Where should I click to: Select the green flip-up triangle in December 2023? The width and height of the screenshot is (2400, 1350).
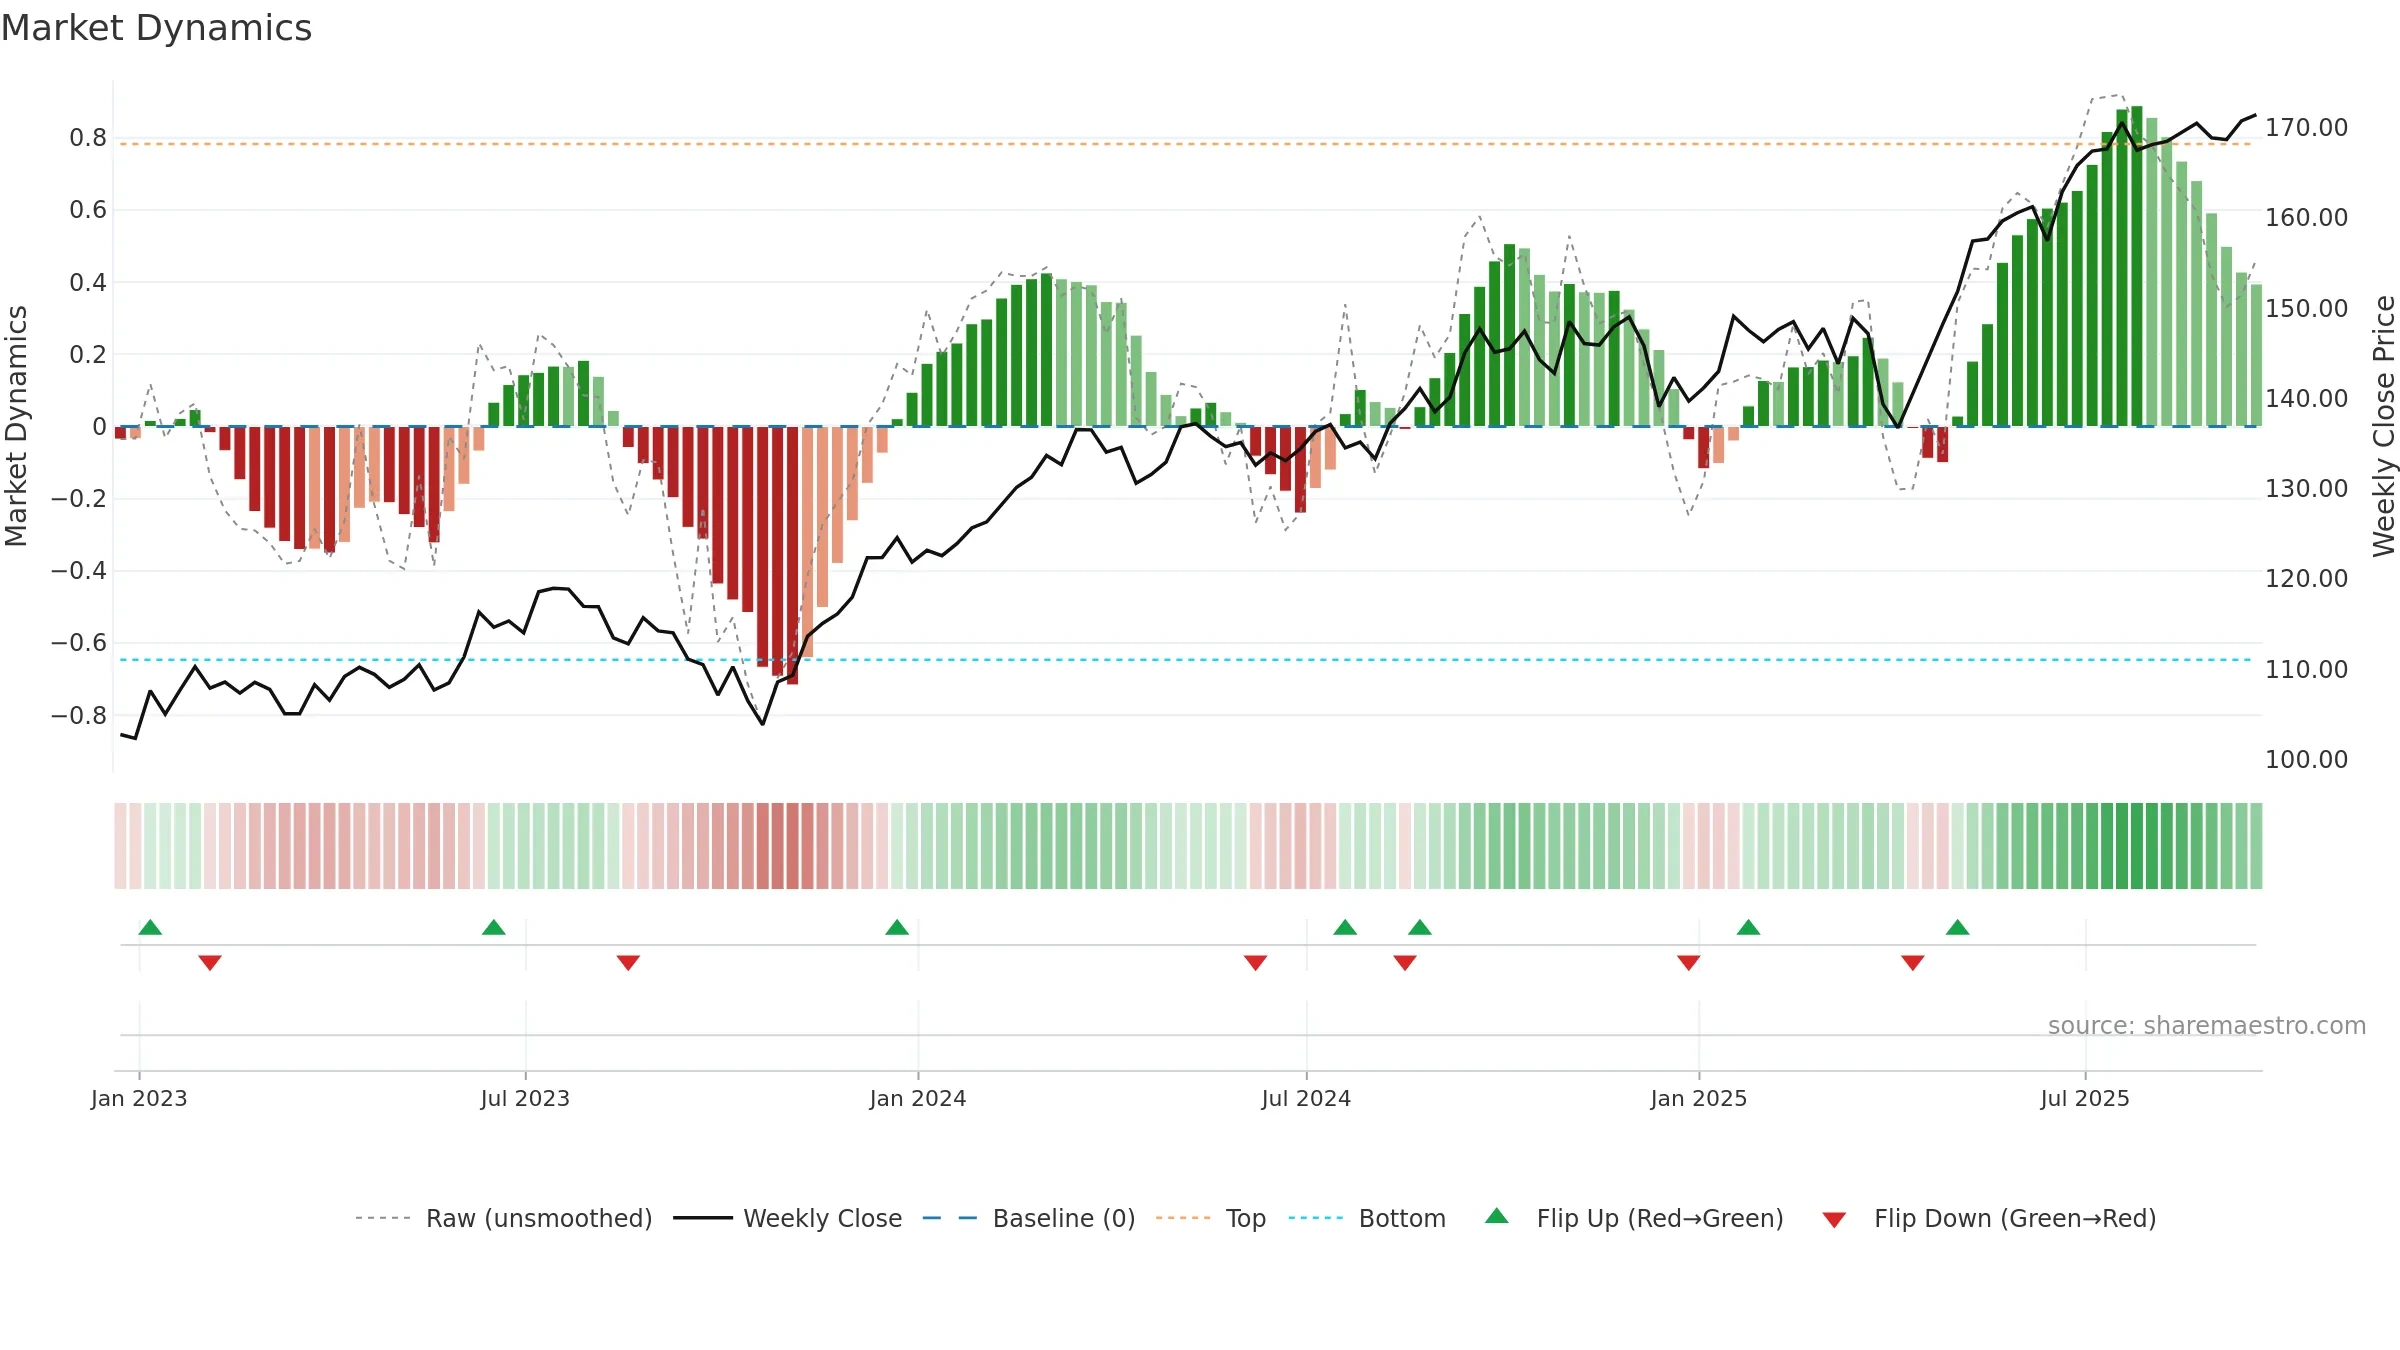tap(897, 927)
